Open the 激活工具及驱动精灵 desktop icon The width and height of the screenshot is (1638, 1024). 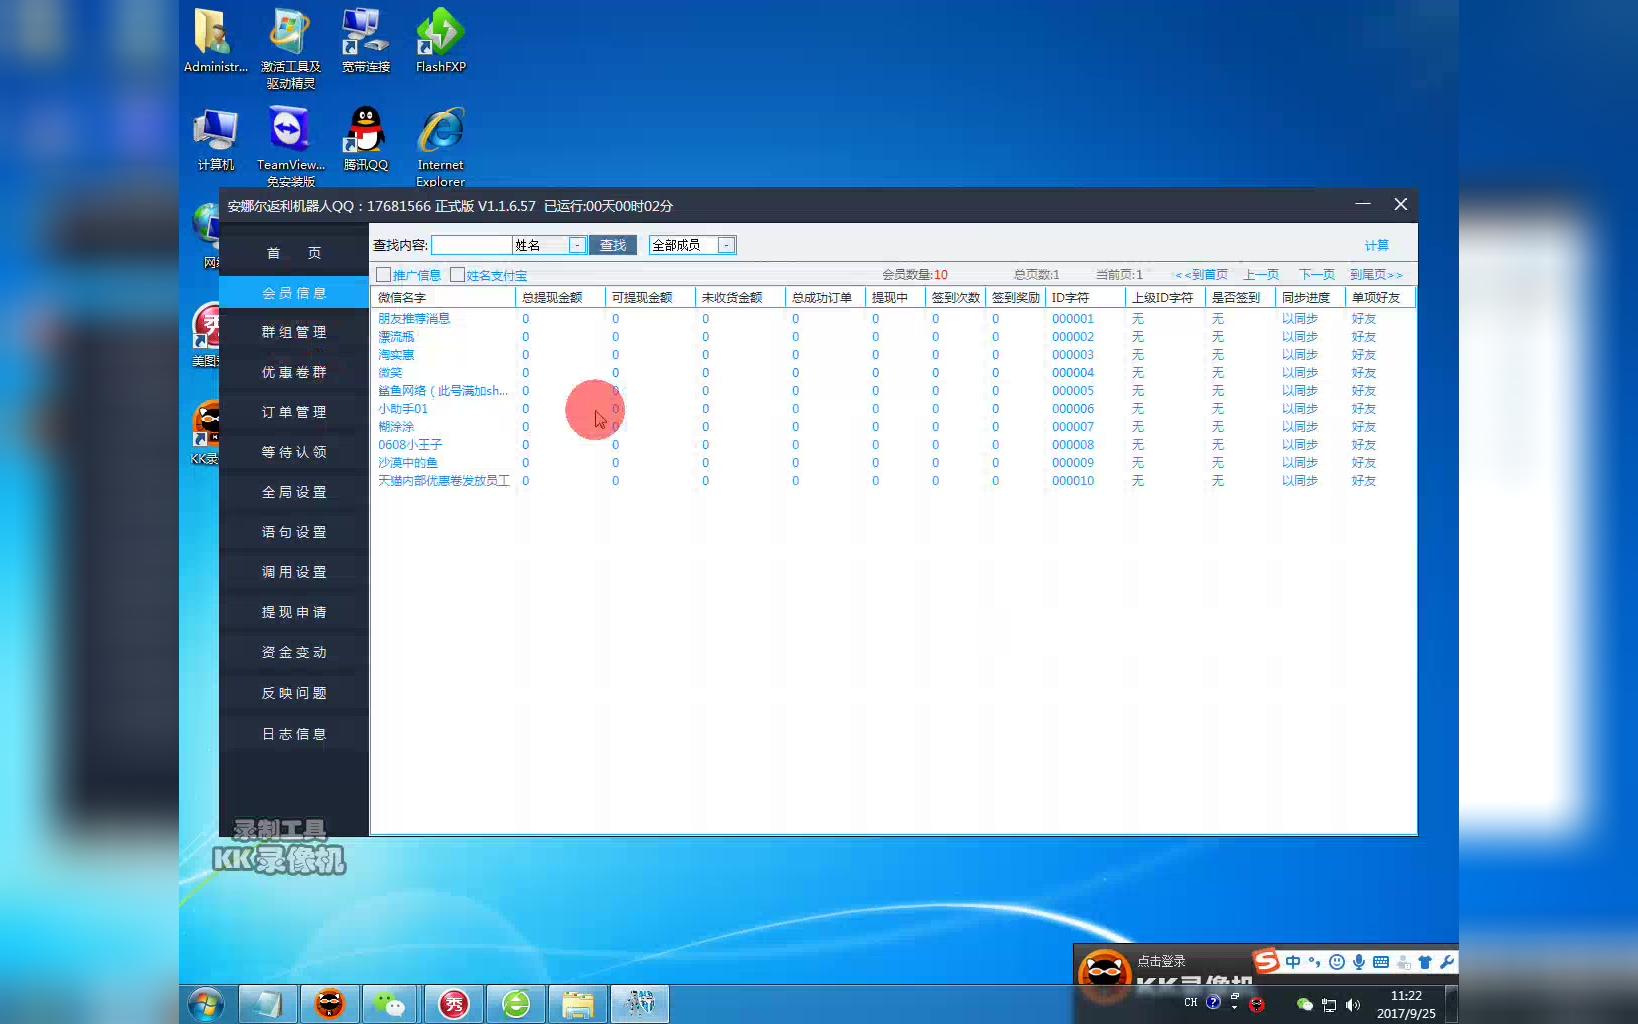(290, 47)
